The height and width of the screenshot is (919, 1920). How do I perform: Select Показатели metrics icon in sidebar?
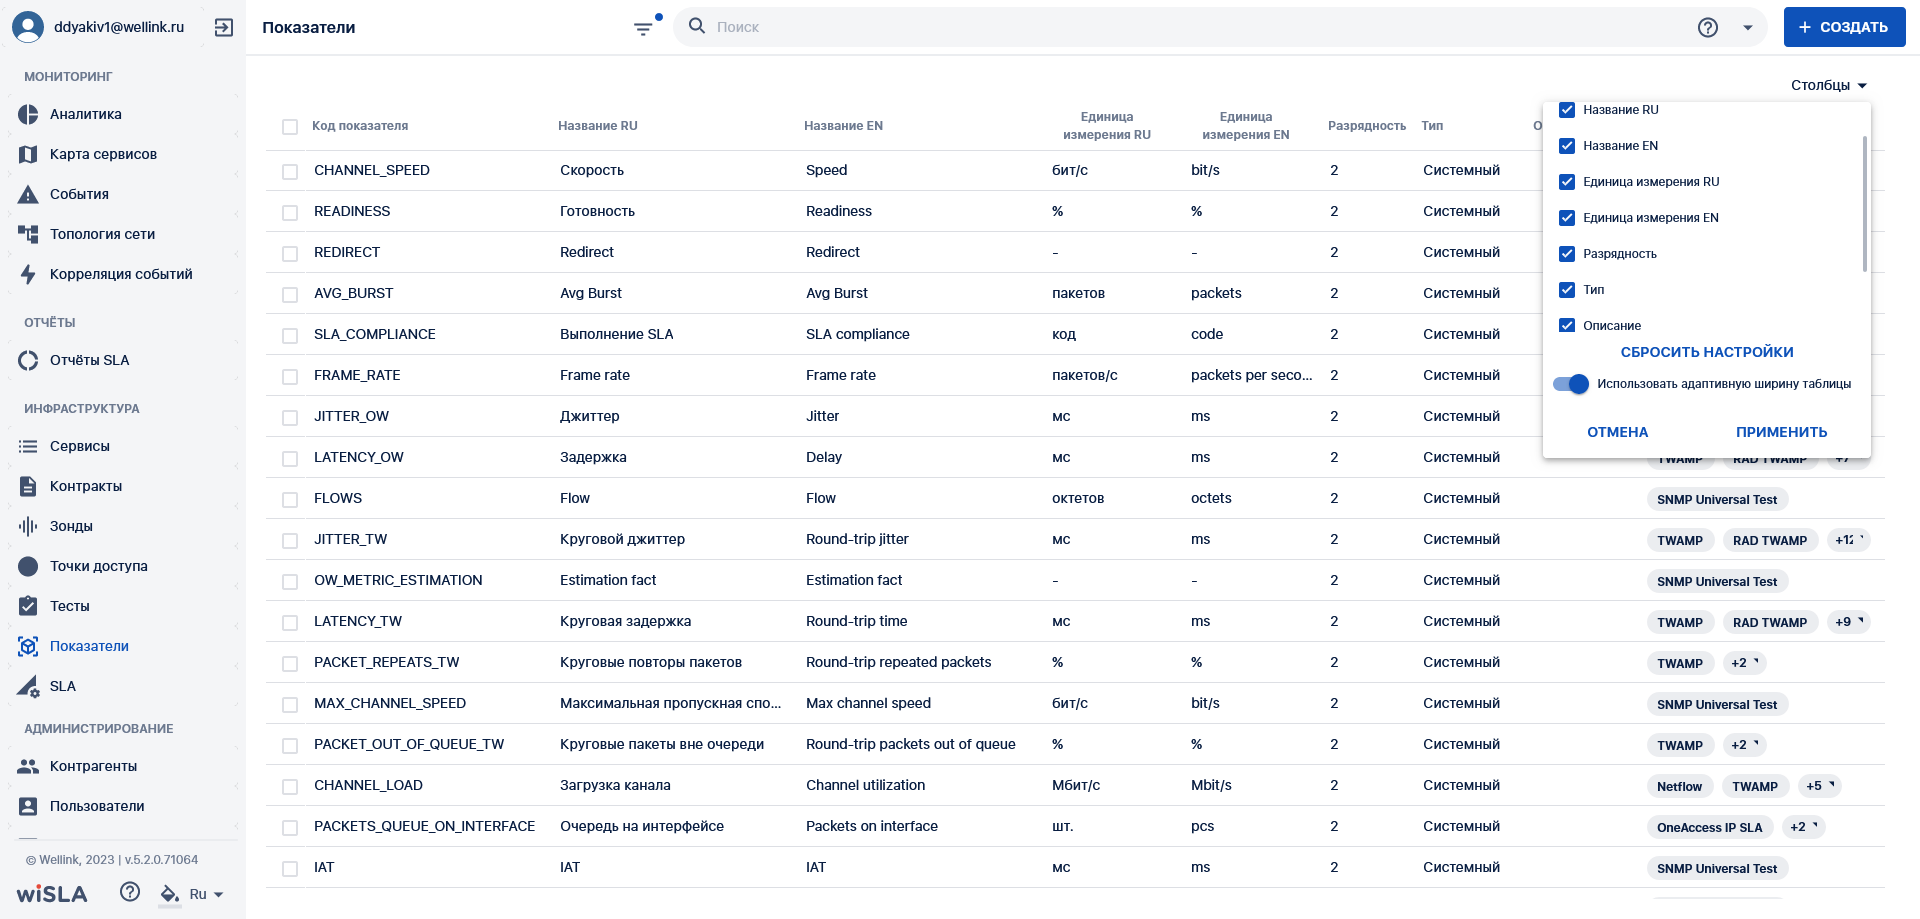point(28,646)
